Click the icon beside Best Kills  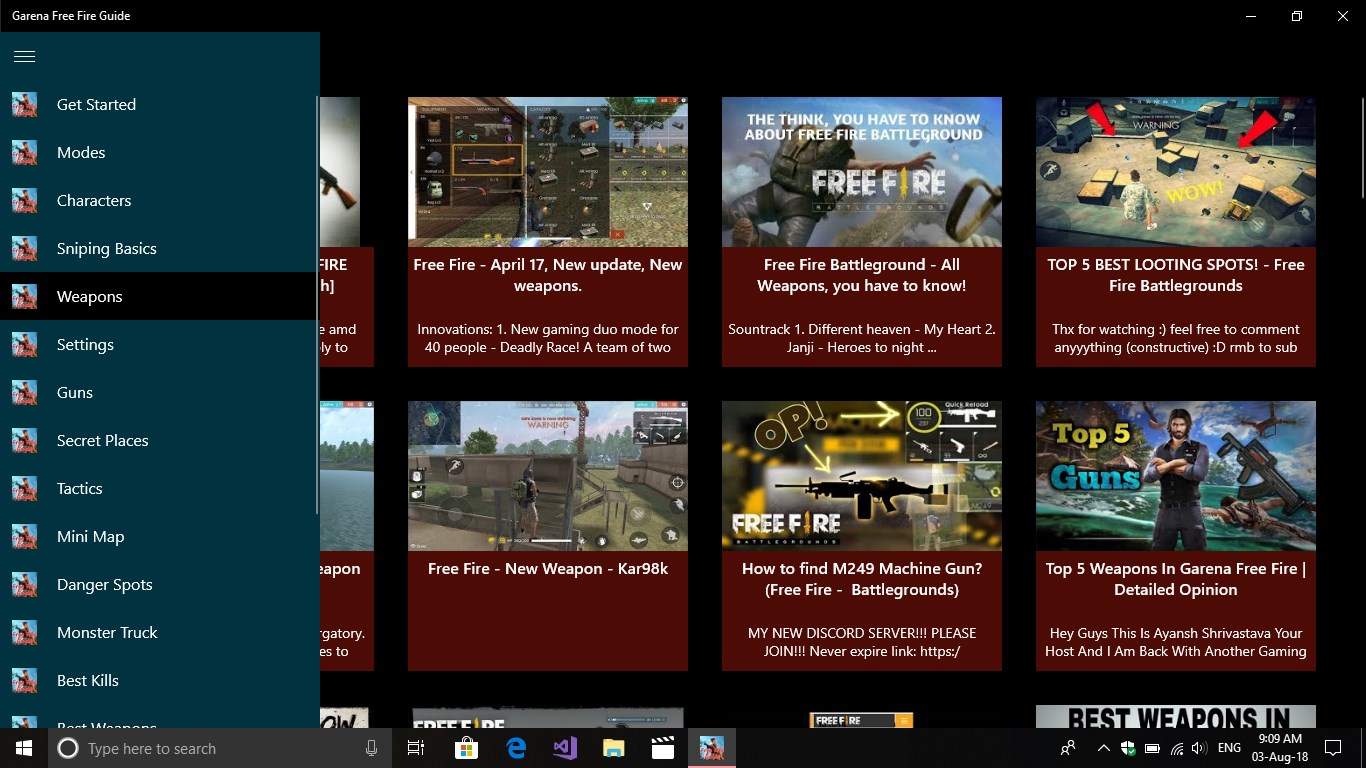pos(25,680)
